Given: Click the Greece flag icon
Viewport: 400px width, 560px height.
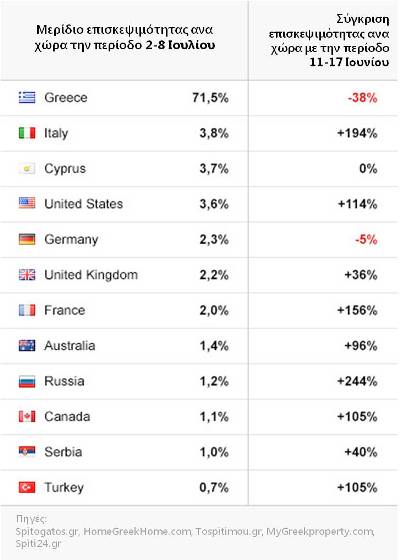Looking at the screenshot, I should point(27,97).
